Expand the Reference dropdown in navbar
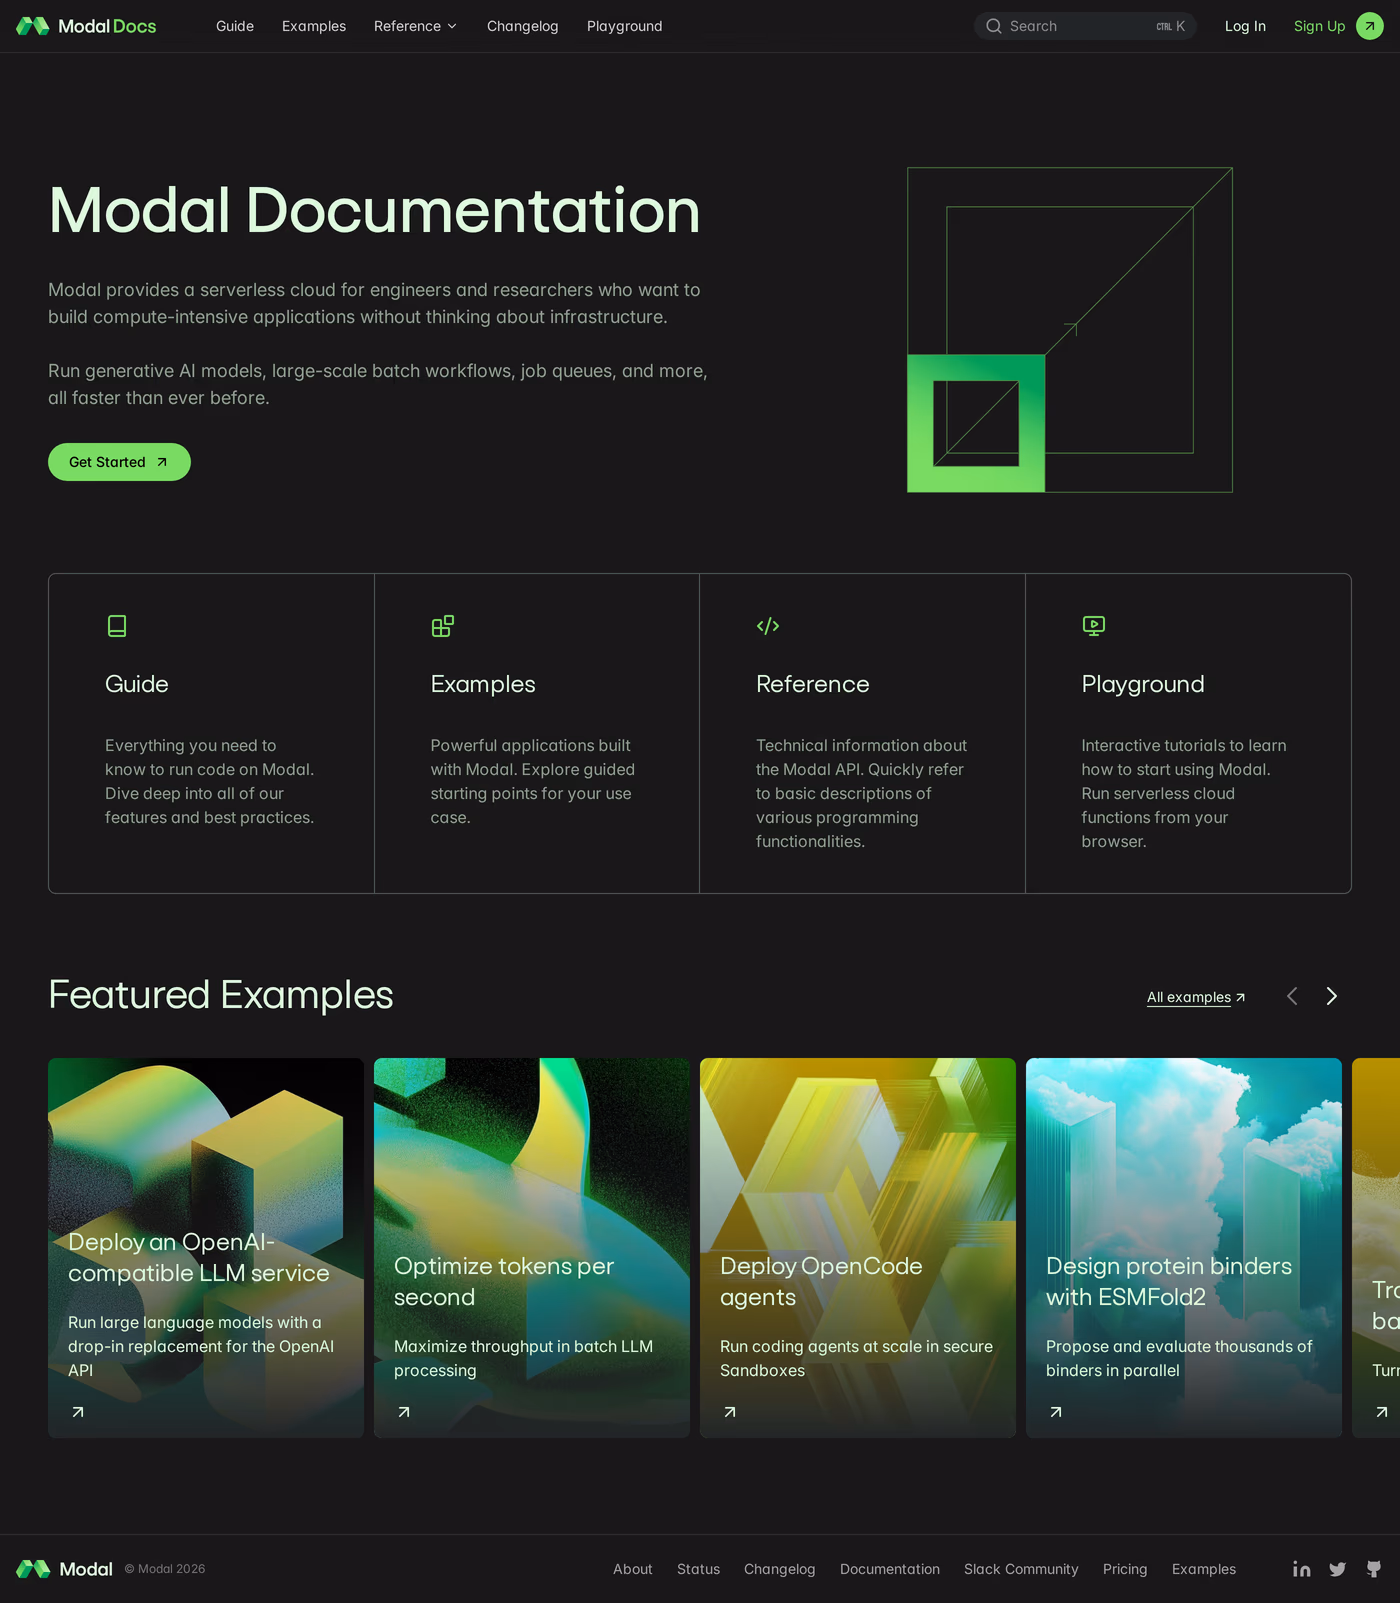Screen dimensions: 1400x1603 pyautogui.click(x=415, y=26)
